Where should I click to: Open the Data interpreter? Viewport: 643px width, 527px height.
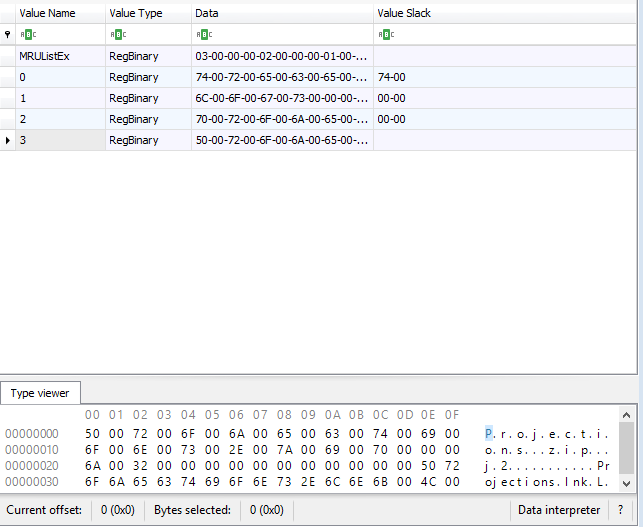point(558,510)
